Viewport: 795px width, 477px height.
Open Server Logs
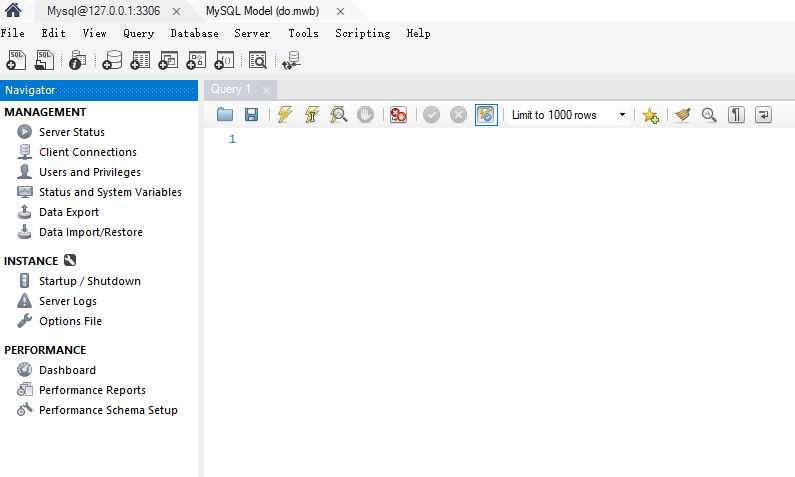click(67, 301)
